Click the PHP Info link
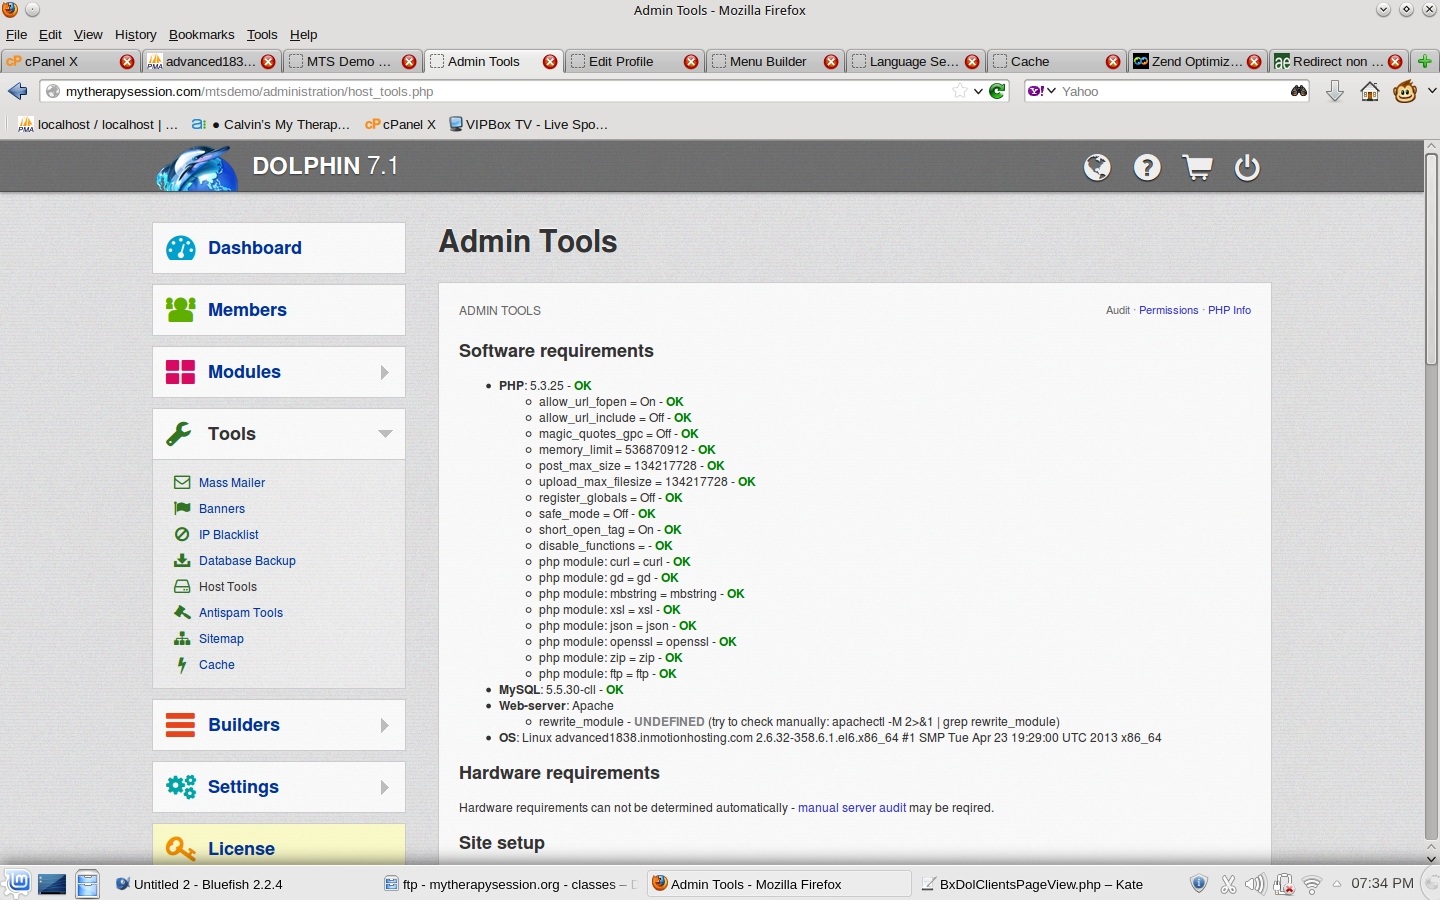The image size is (1440, 900). (1229, 310)
